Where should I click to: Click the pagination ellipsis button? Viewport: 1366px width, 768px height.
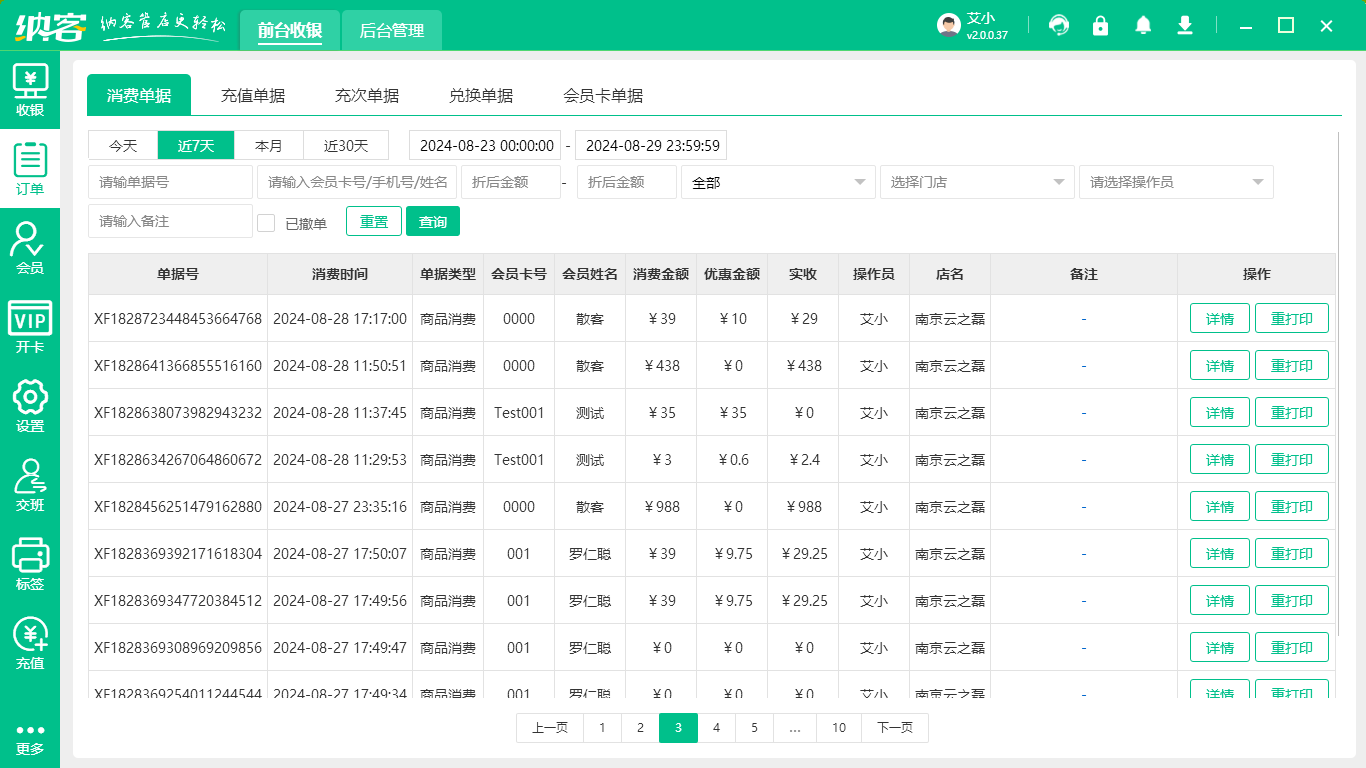tap(795, 728)
